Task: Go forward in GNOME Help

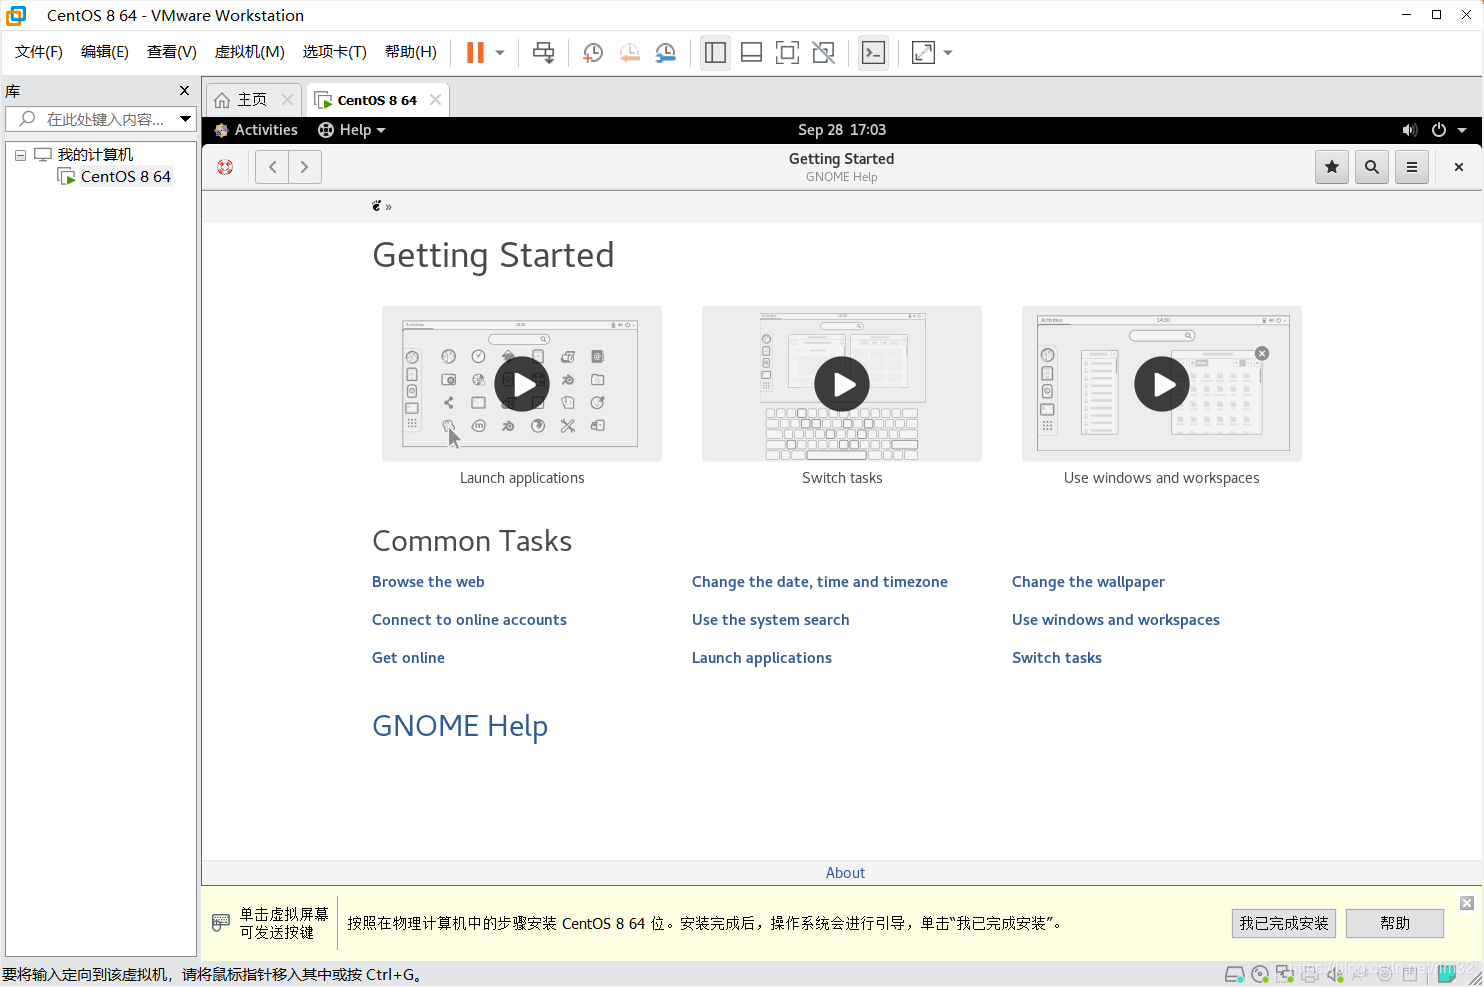Action: [305, 167]
